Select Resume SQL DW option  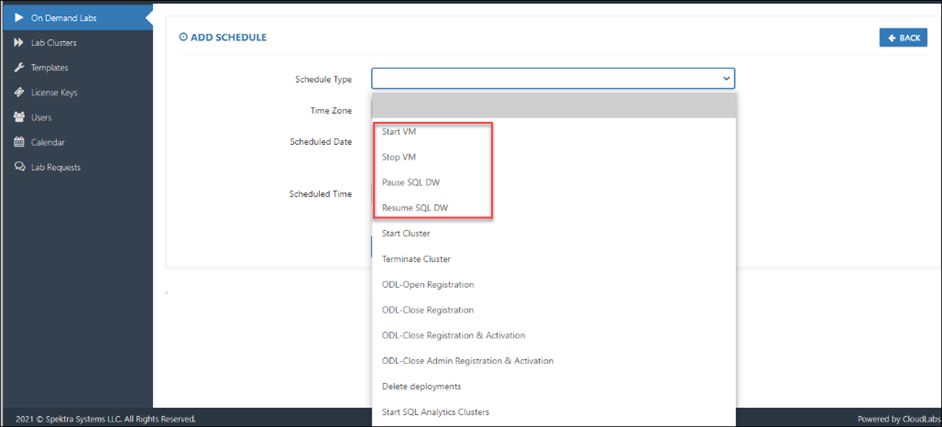(553, 208)
